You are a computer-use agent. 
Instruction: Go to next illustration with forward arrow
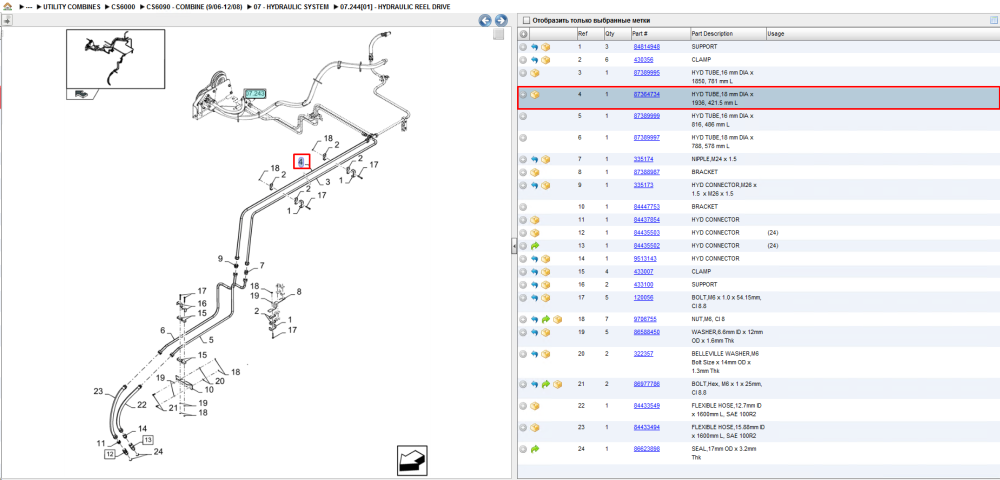tap(501, 20)
